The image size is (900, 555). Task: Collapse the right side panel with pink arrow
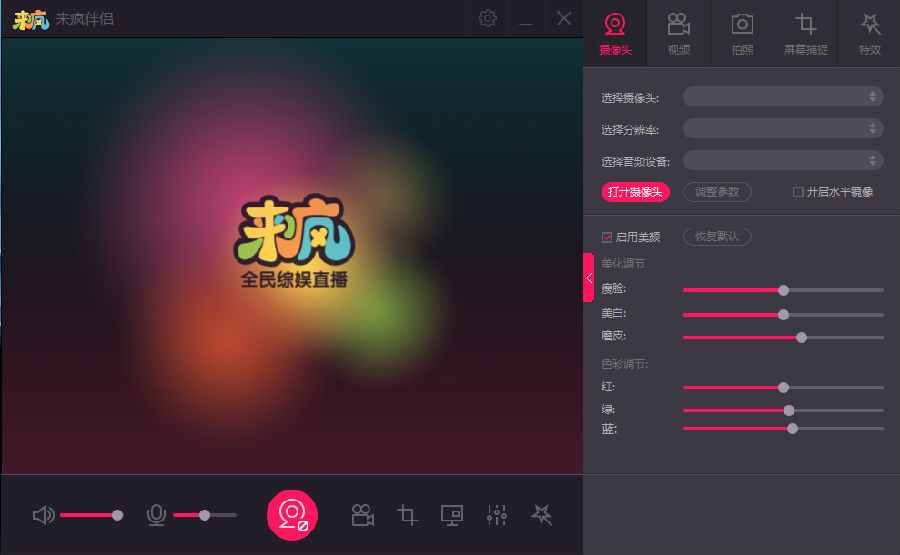[x=589, y=278]
